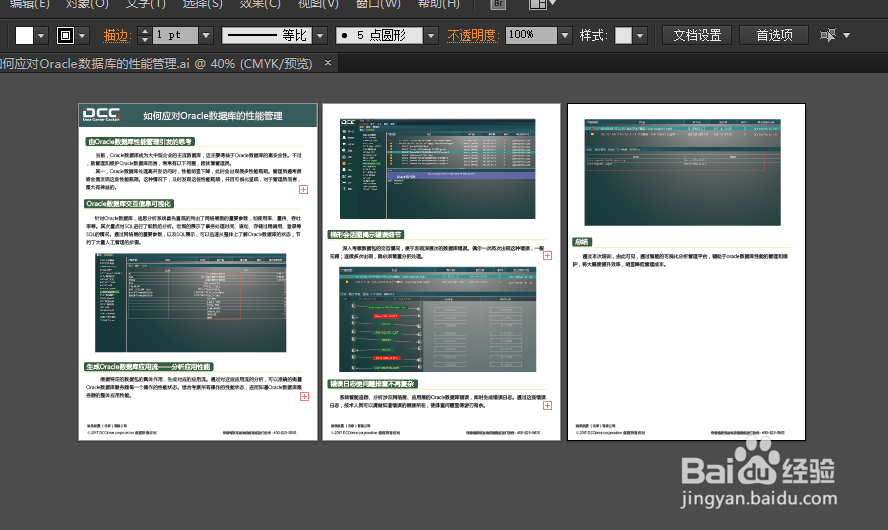Click the top screenshot image on page two
This screenshot has width=888, height=530.
coord(437,169)
